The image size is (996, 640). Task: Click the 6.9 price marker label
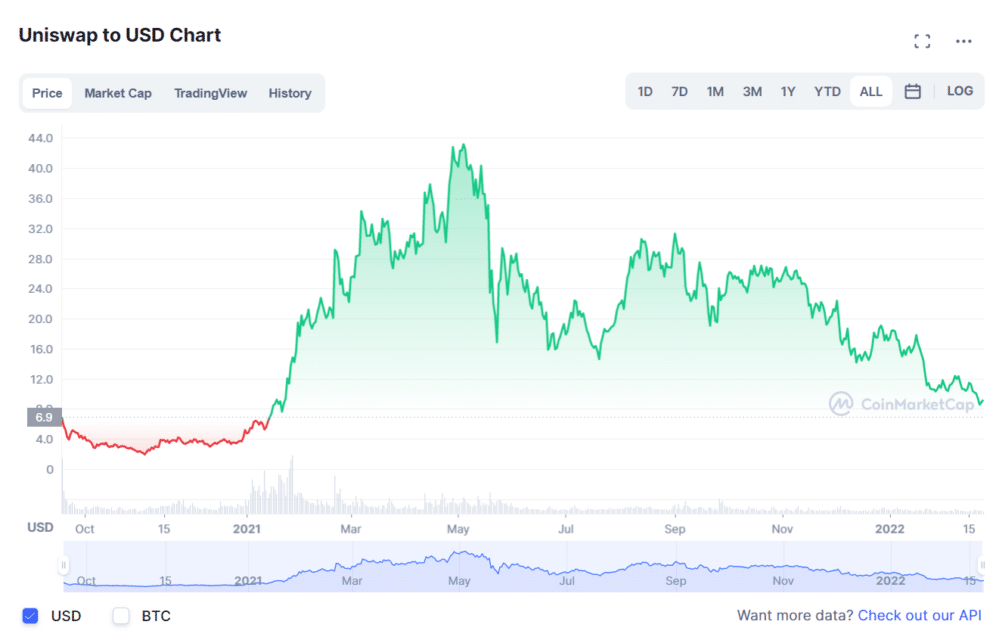point(44,417)
